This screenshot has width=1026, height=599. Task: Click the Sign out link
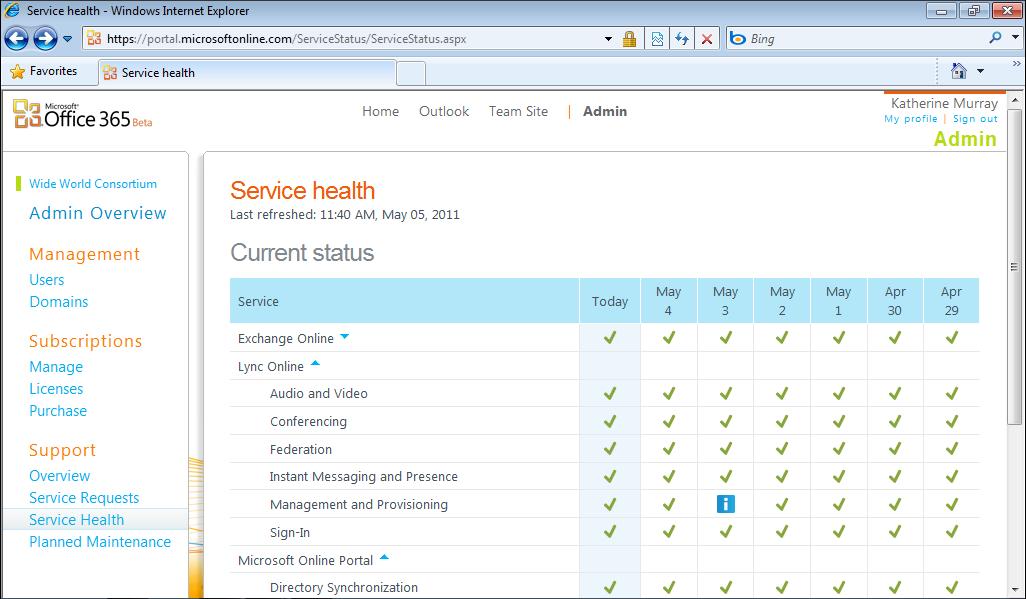pyautogui.click(x=975, y=119)
